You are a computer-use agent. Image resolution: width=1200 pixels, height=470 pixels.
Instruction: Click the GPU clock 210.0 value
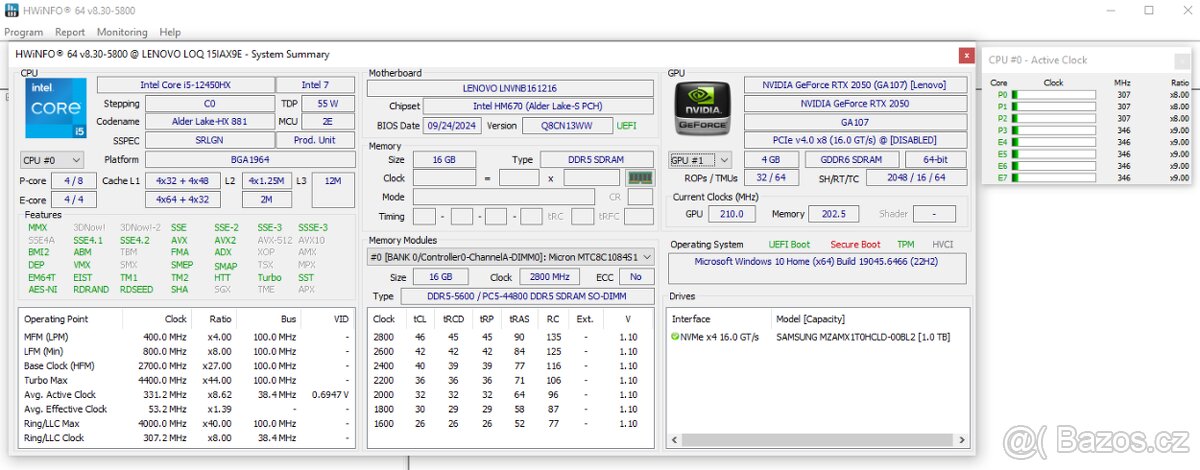pyautogui.click(x=732, y=214)
